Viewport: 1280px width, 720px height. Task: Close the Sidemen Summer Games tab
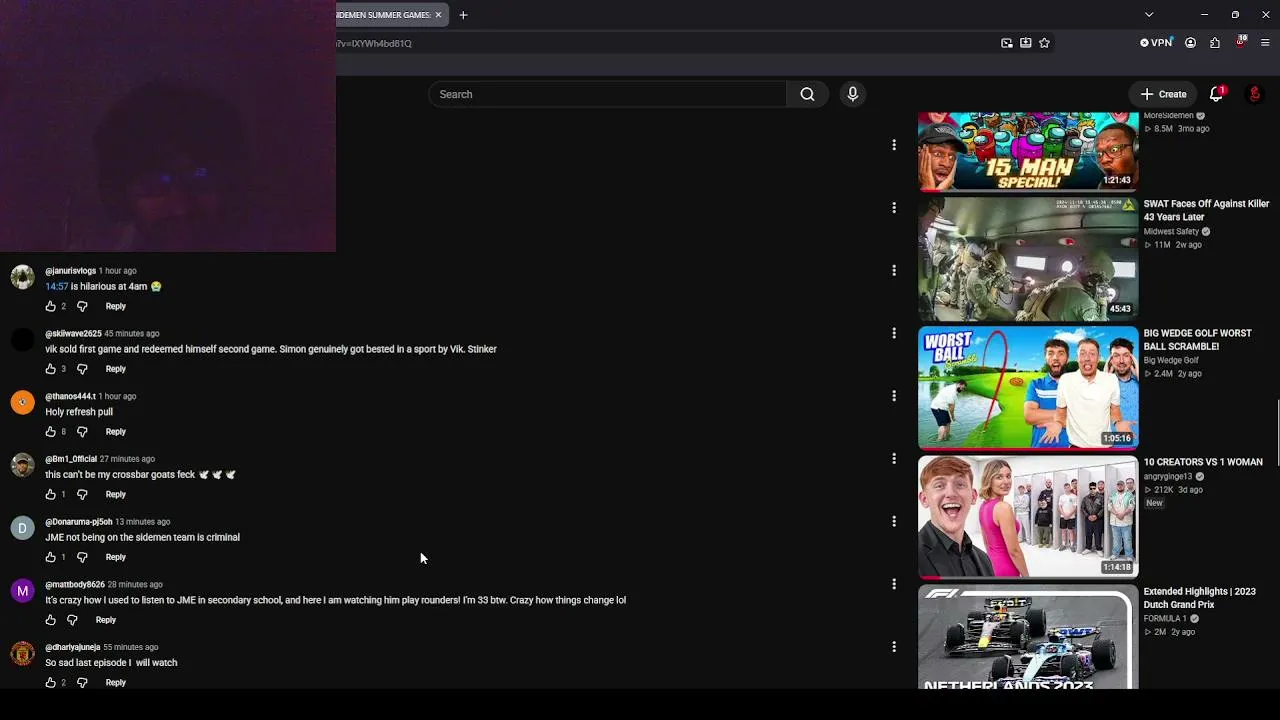(x=438, y=15)
